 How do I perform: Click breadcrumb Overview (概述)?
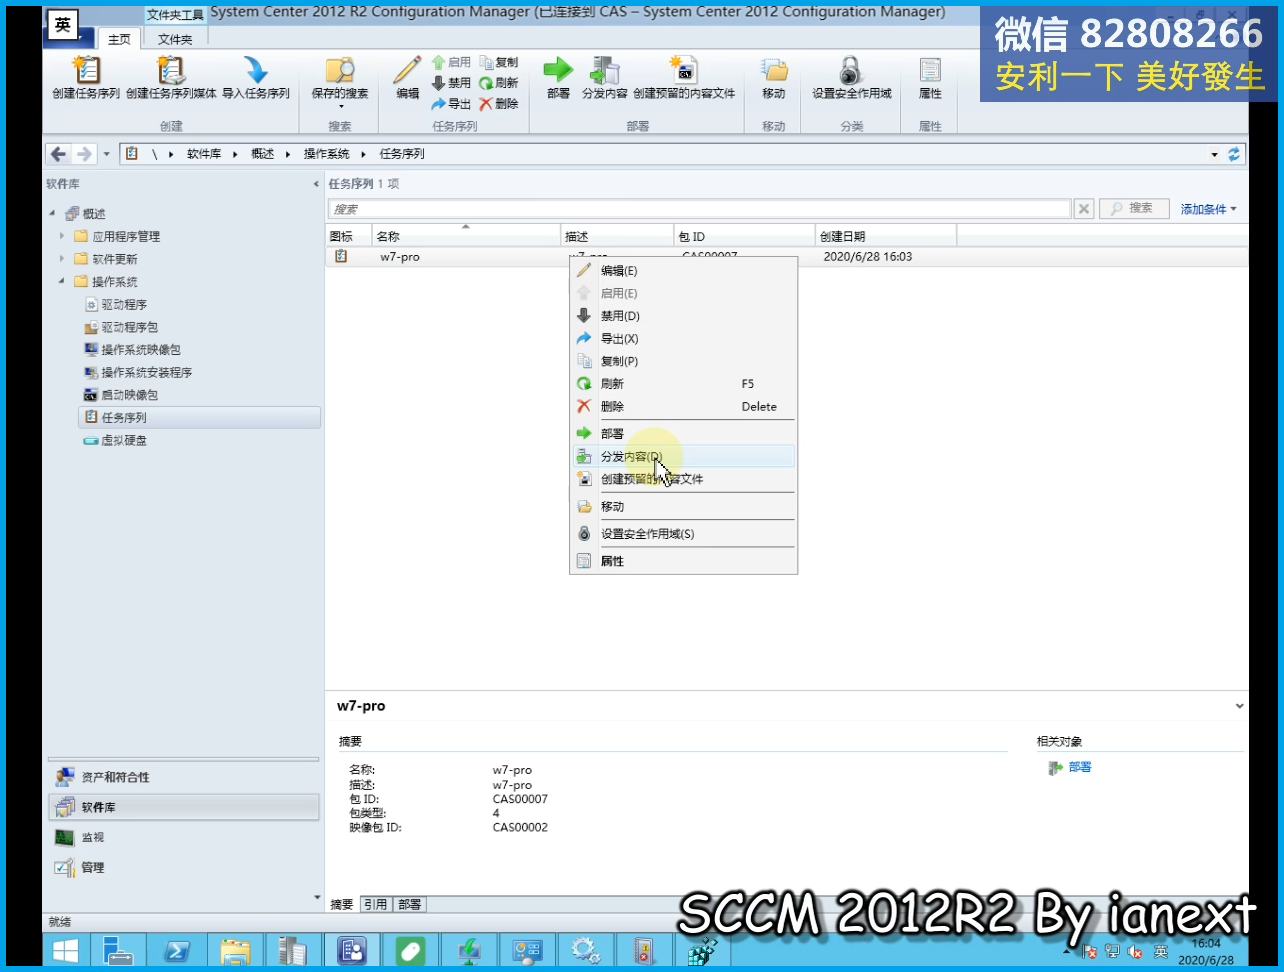tap(262, 154)
